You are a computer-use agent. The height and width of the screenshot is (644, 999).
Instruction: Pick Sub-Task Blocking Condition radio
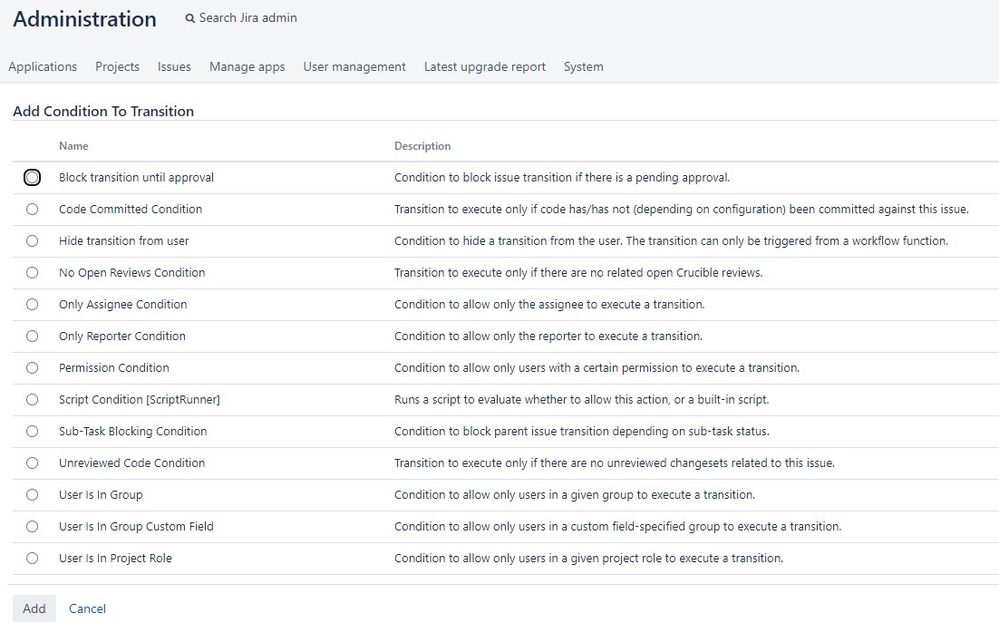click(33, 431)
